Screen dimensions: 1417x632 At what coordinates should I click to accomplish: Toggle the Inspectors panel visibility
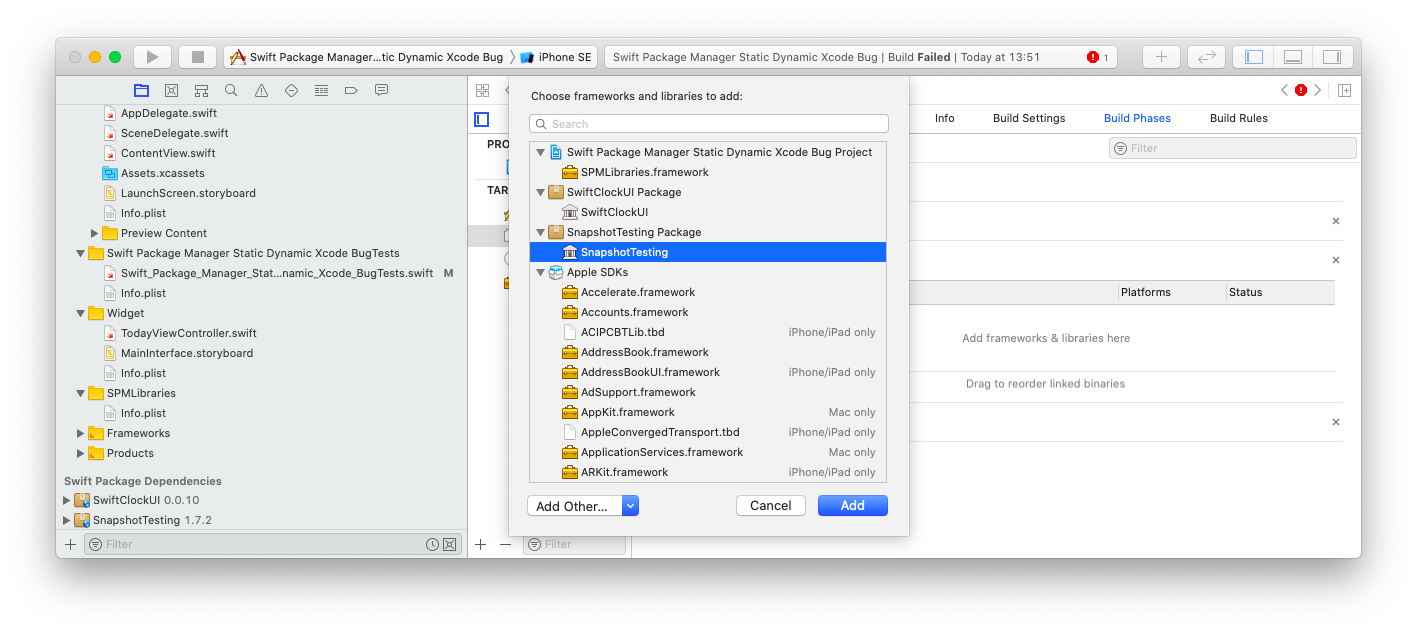click(1331, 57)
